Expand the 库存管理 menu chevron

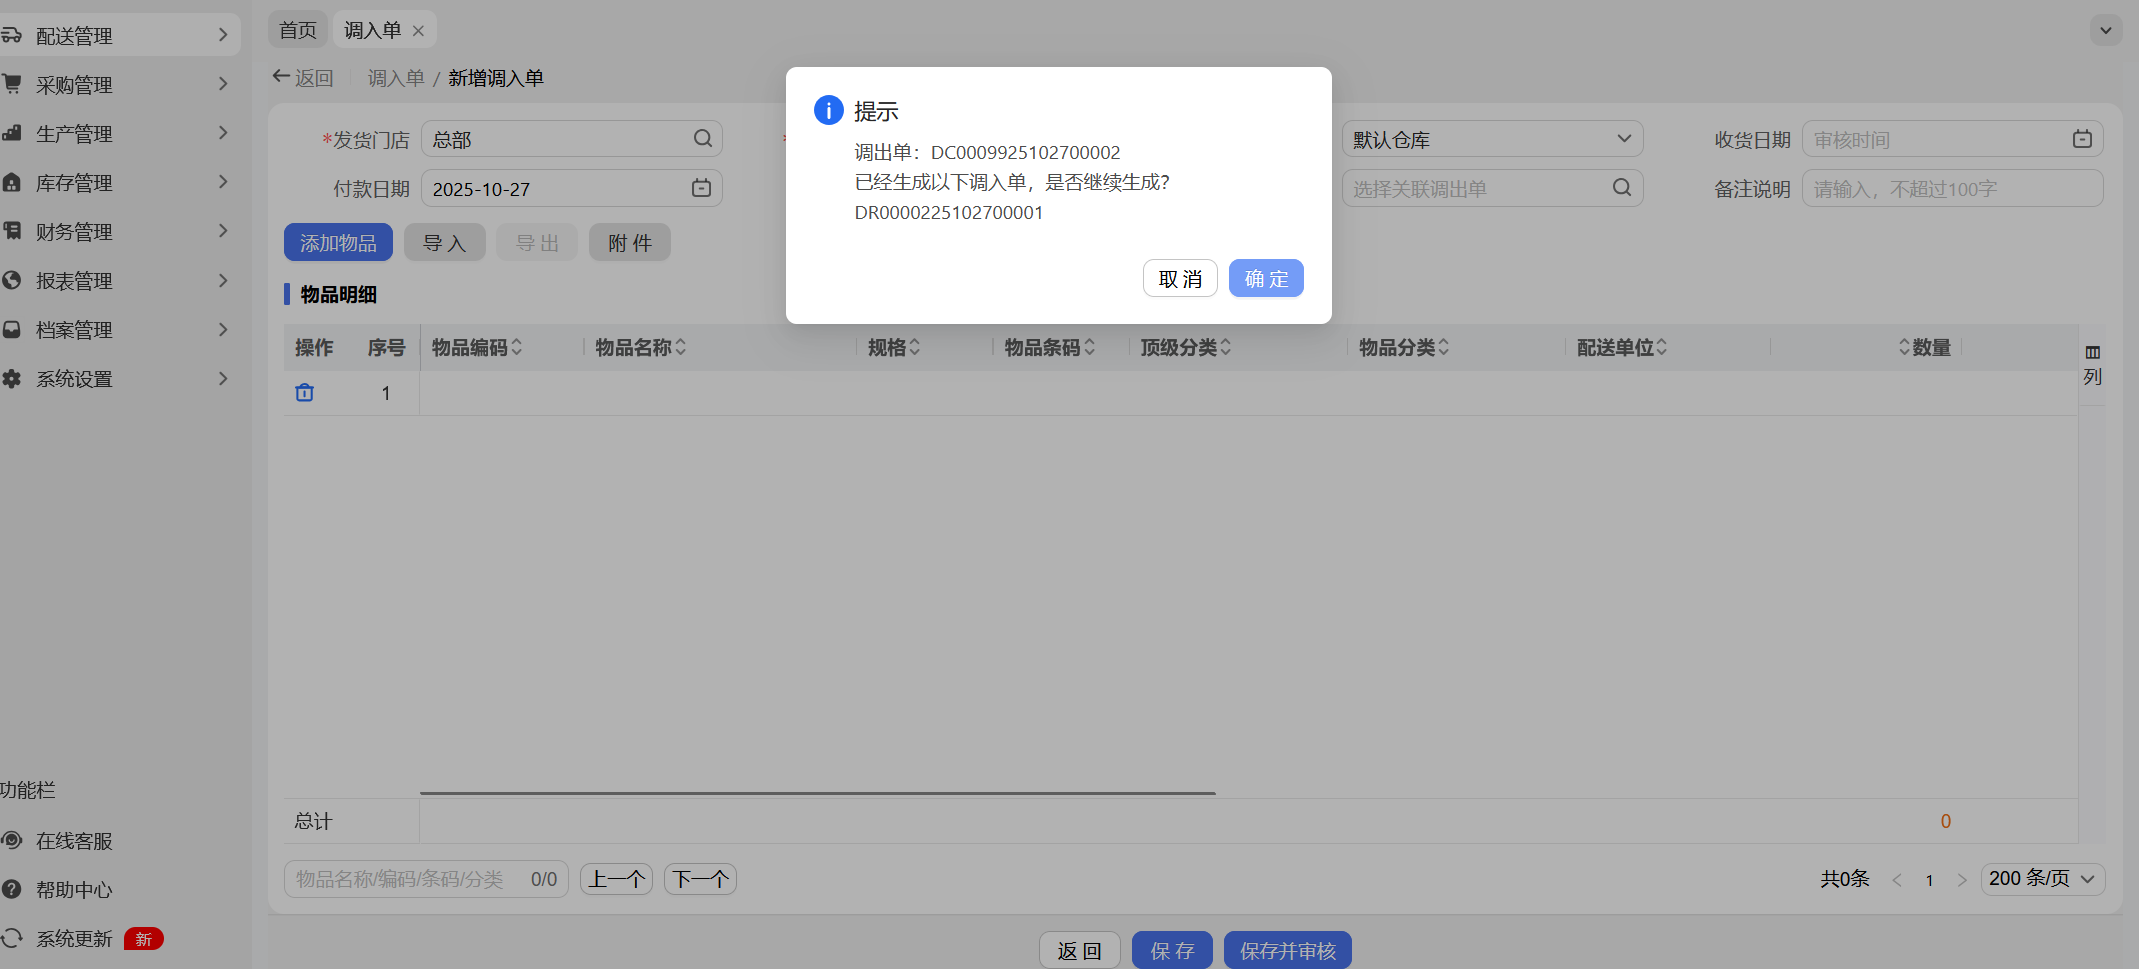[223, 182]
